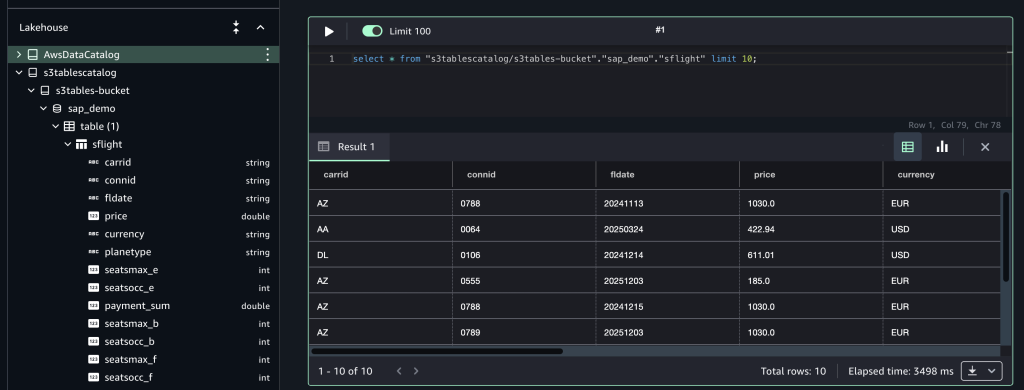Viewport: 1024px width, 390px height.
Task: Close the result panel with X
Action: [985, 147]
